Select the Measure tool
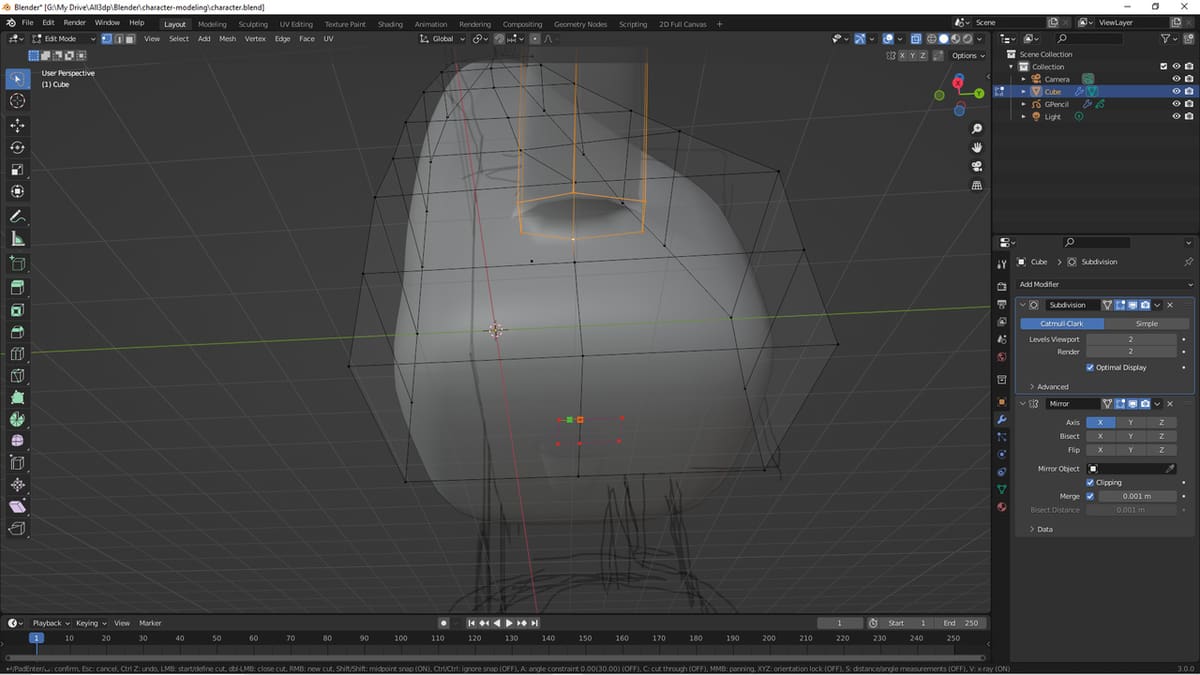This screenshot has width=1200, height=675. (17, 238)
